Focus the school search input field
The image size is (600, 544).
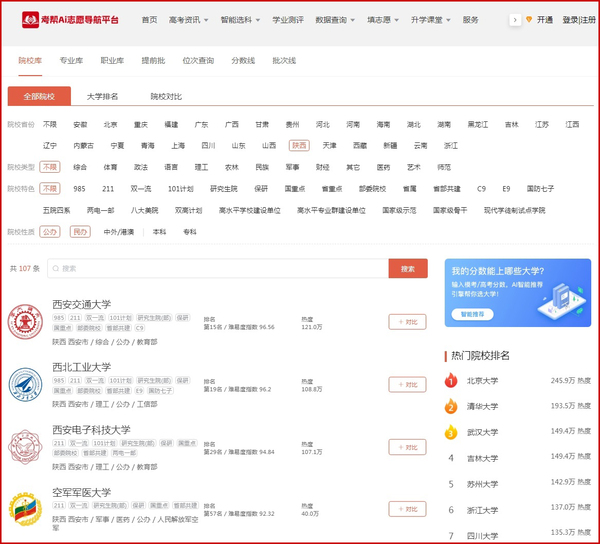[220, 268]
